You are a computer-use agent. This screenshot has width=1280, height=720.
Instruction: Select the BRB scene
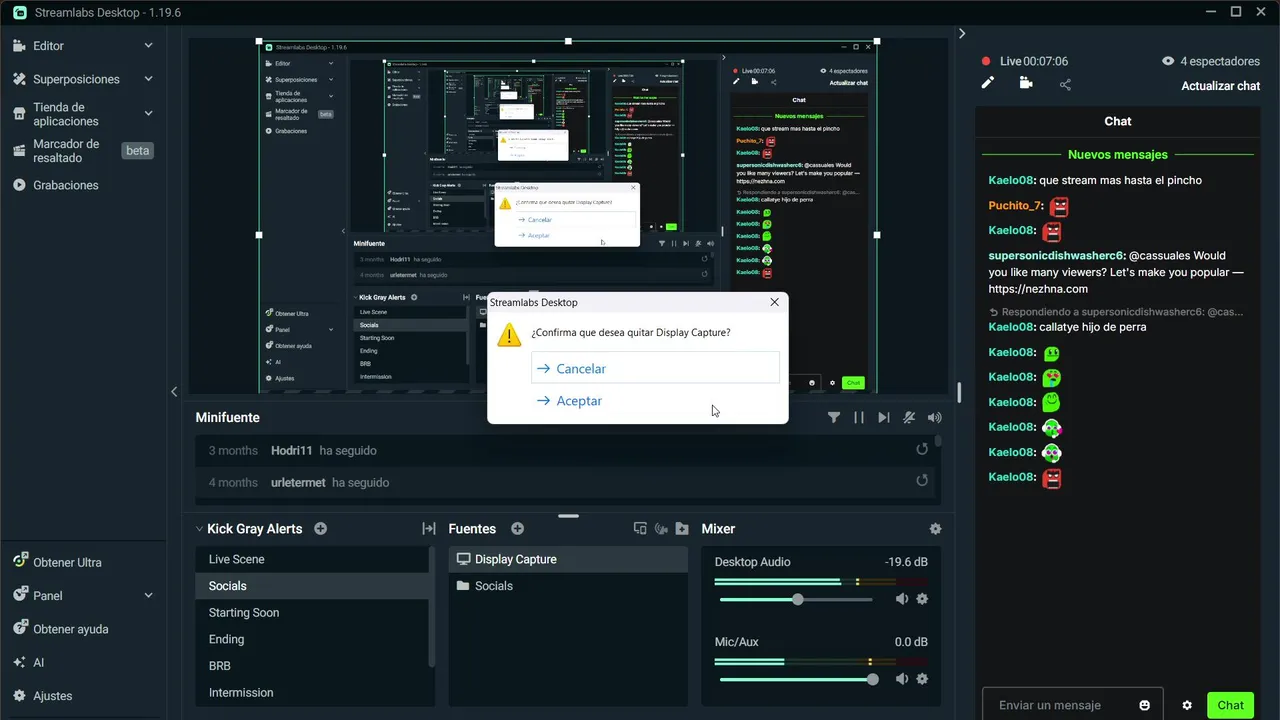point(312,666)
